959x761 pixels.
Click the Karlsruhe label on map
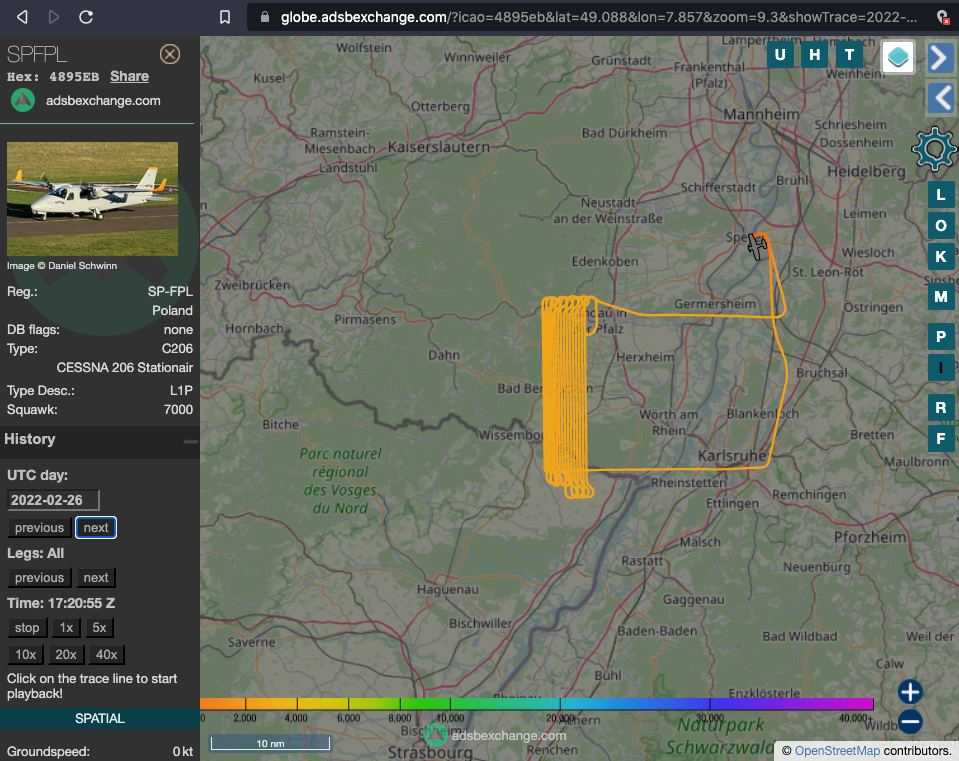[732, 456]
